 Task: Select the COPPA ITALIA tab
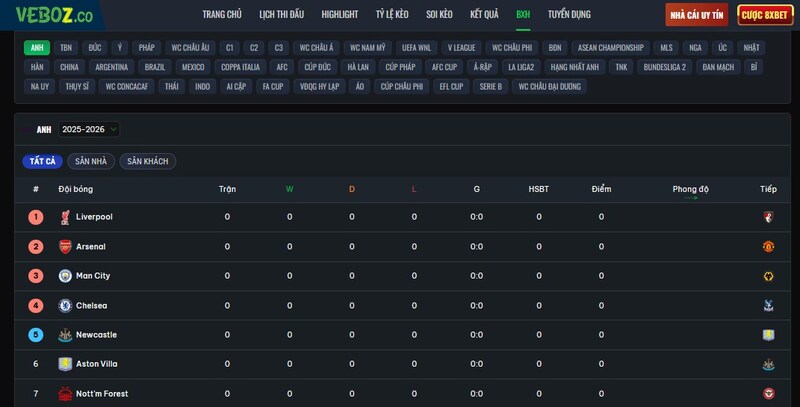240,67
